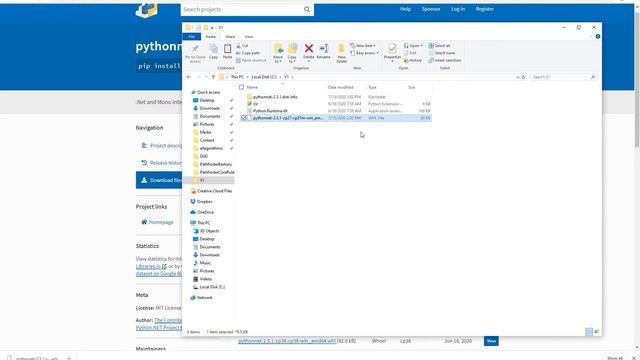The image size is (640, 360).
Task: Open Local Disk (C:) in navigation pane
Action: [x=209, y=287]
